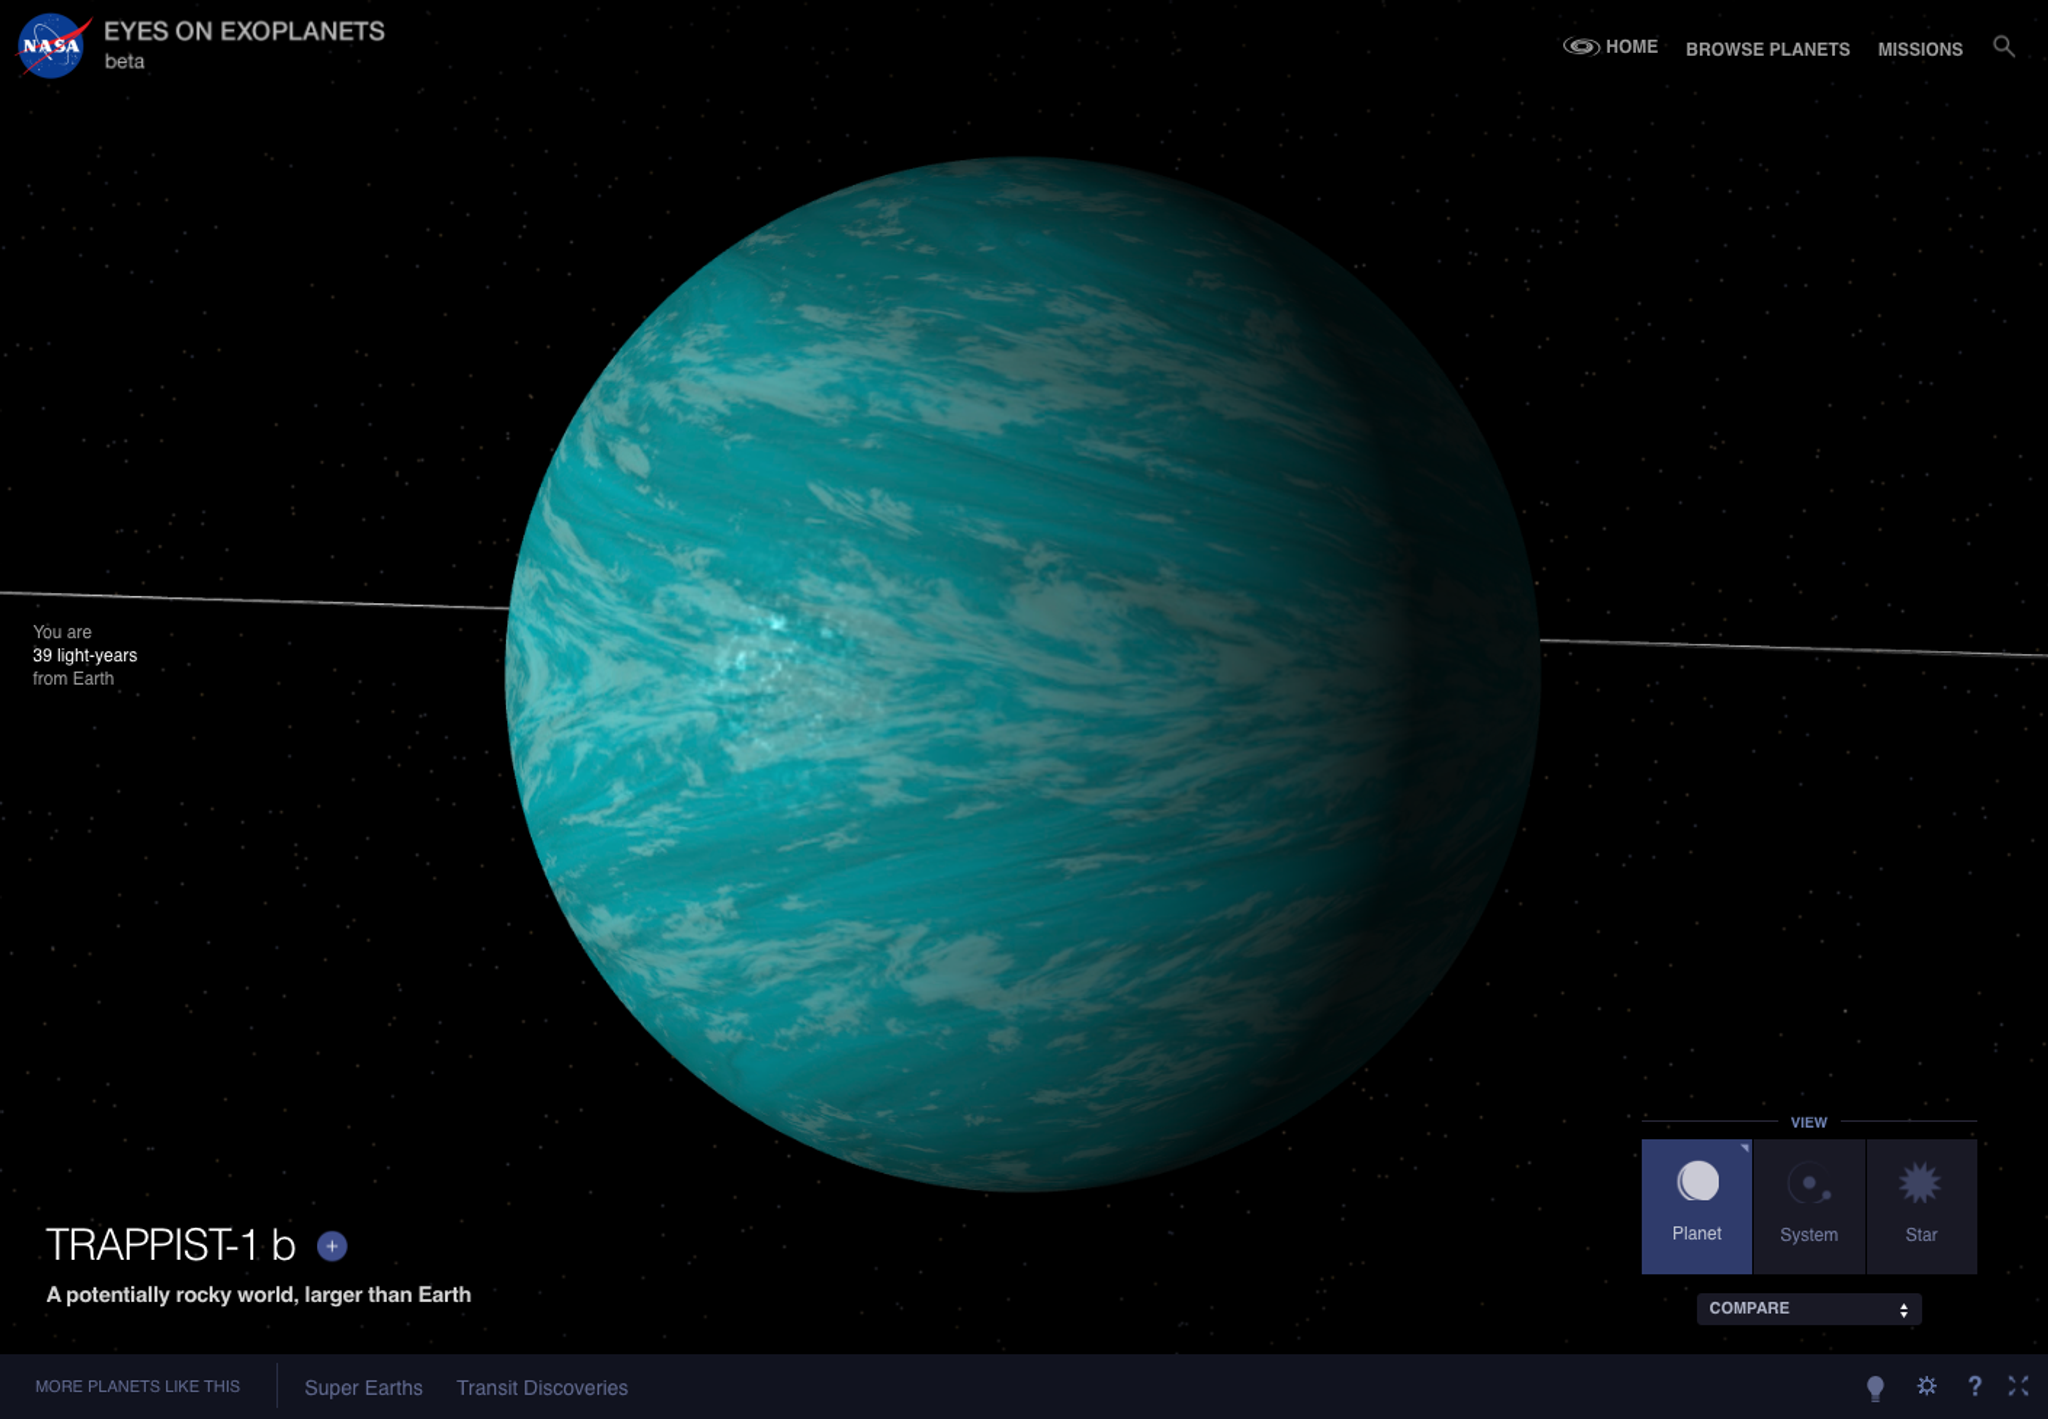Click the NASA logo
Image resolution: width=2048 pixels, height=1419 pixels.
point(50,45)
